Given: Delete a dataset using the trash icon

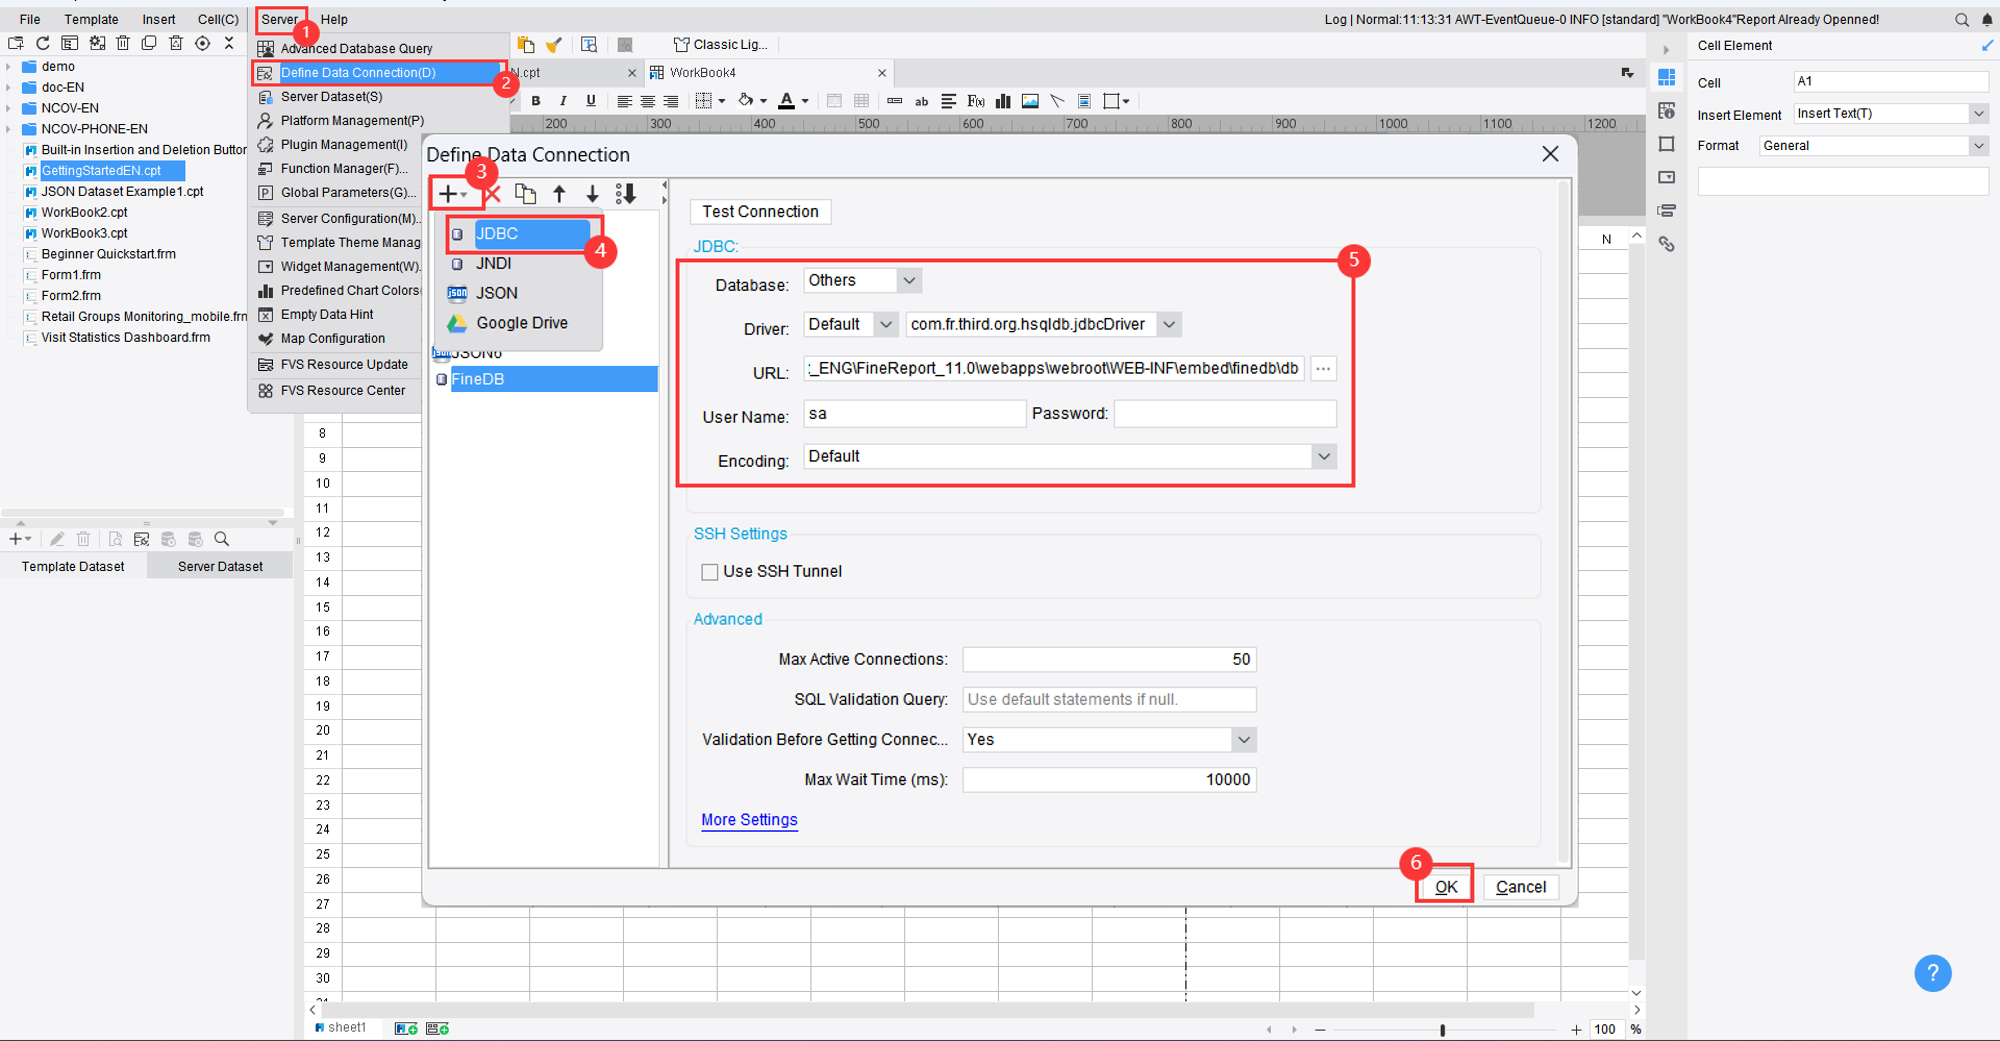Looking at the screenshot, I should click(x=84, y=538).
